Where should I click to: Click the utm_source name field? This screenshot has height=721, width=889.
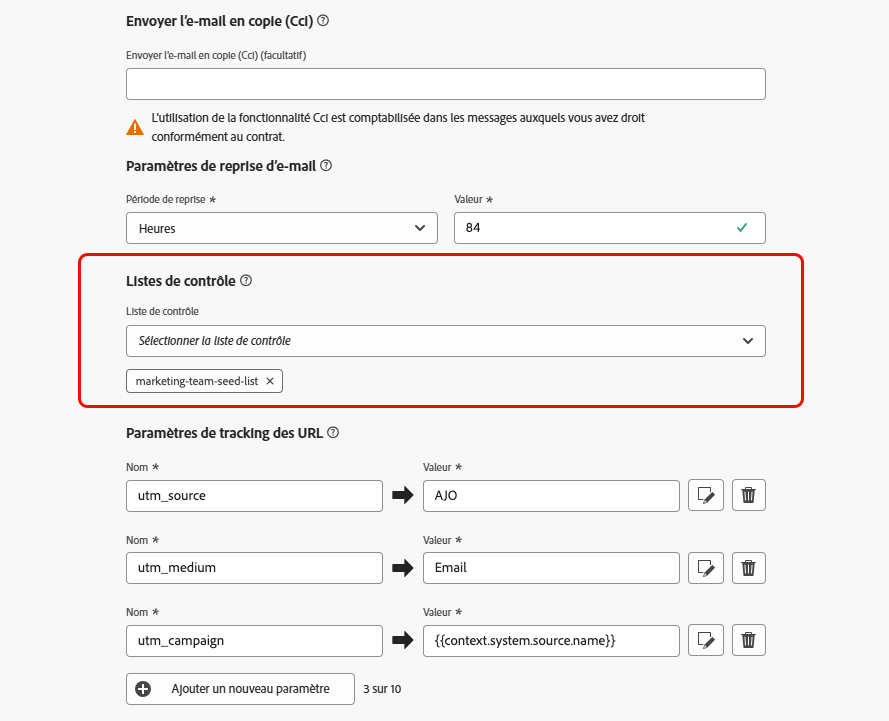[x=254, y=496]
